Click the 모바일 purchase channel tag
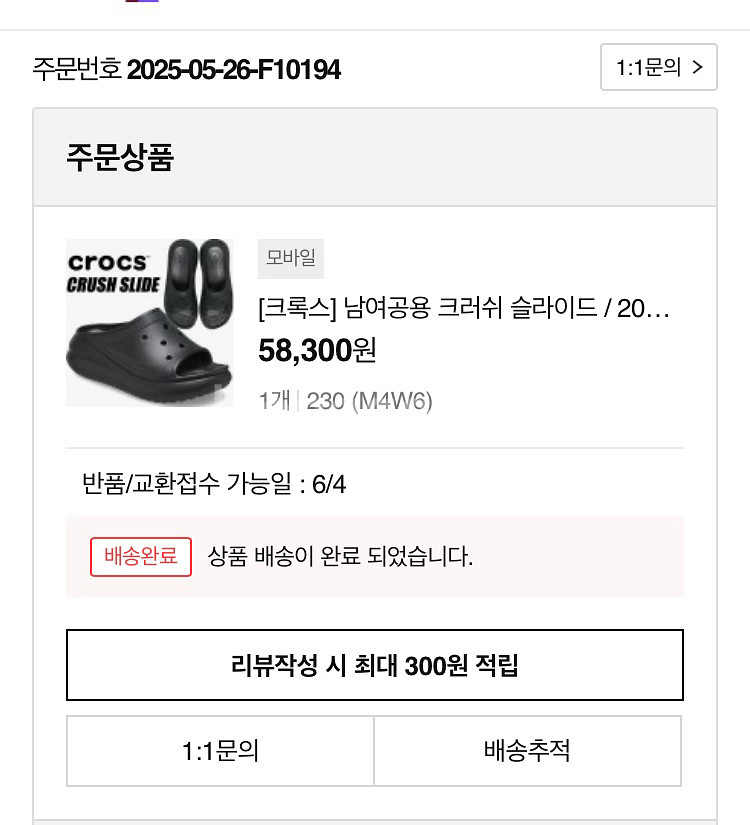This screenshot has height=825, width=750. point(290,258)
